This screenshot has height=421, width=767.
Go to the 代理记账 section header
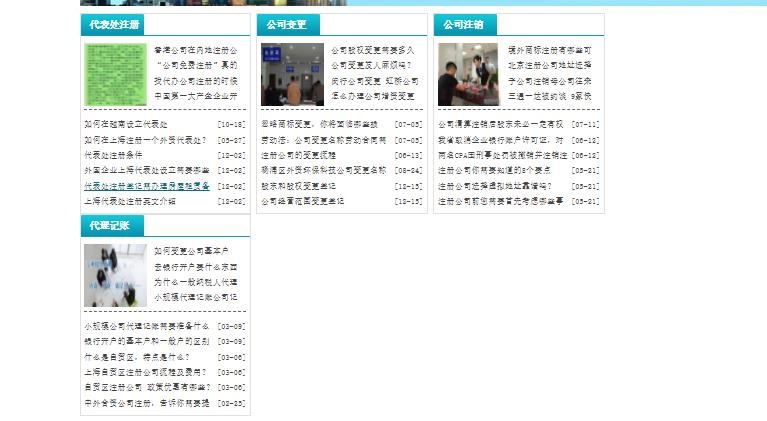[109, 226]
